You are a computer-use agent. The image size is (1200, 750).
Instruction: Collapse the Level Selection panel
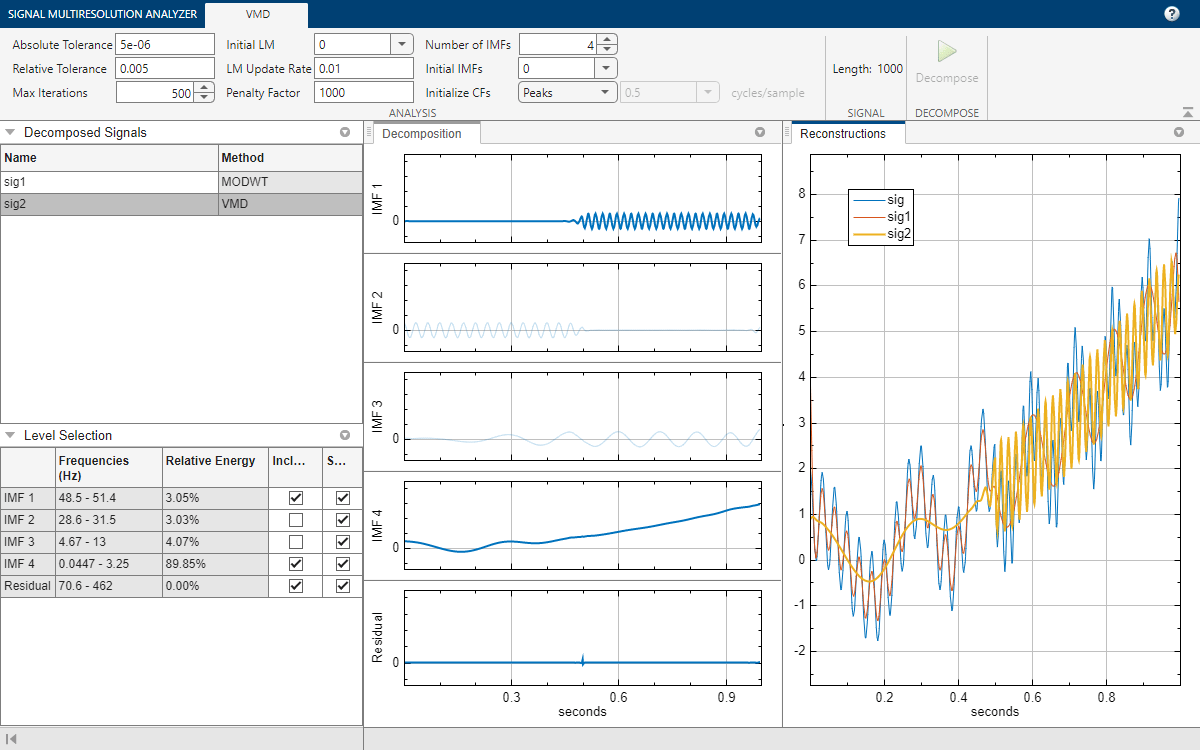(10, 435)
